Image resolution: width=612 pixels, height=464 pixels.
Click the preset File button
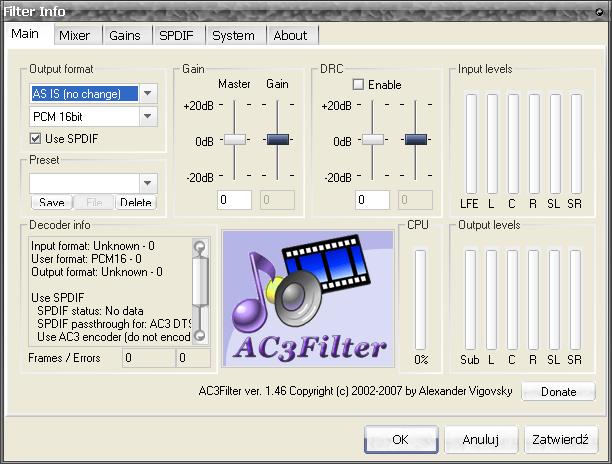[94, 202]
